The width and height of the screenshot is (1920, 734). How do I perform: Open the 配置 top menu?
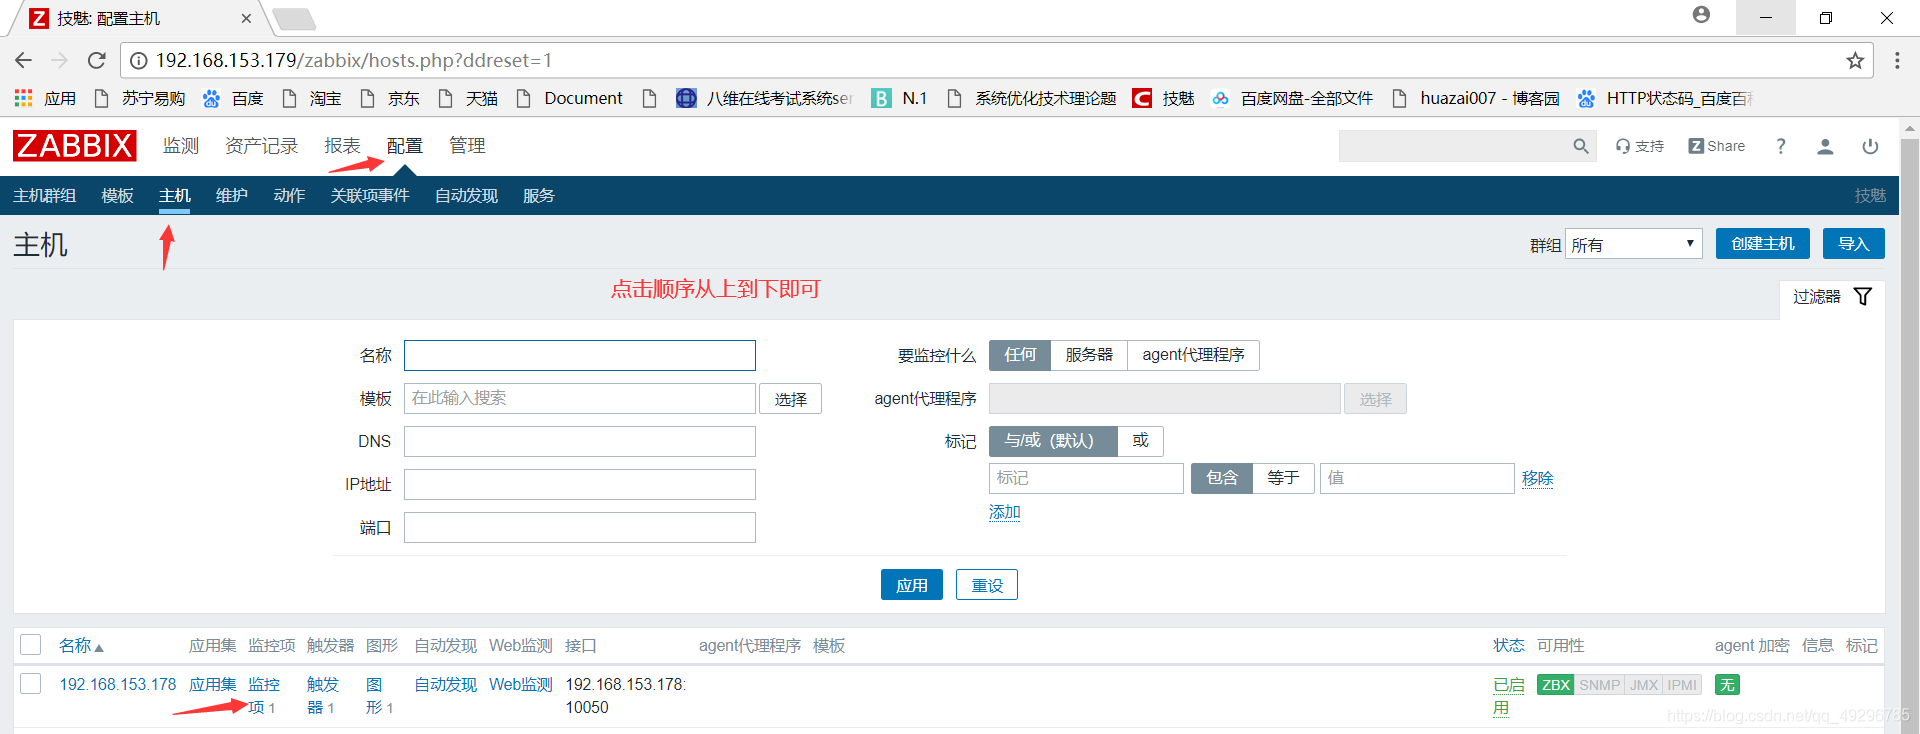point(405,146)
